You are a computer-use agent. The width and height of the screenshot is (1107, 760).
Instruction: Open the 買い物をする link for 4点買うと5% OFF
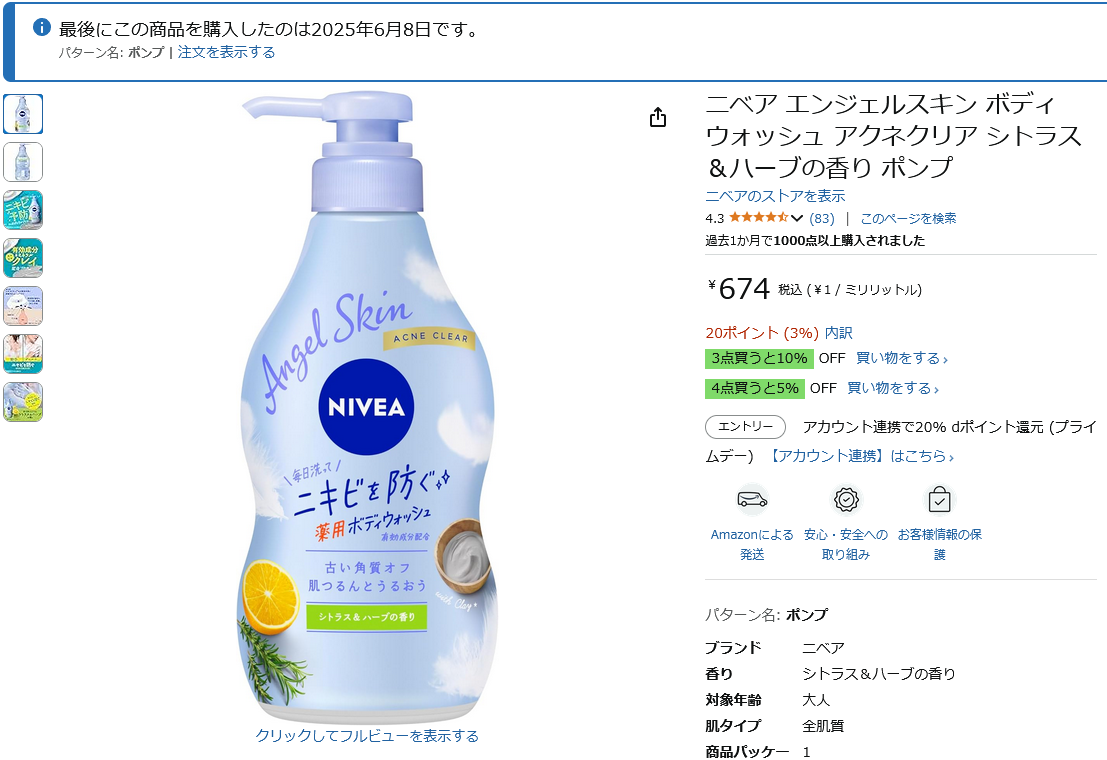point(892,388)
